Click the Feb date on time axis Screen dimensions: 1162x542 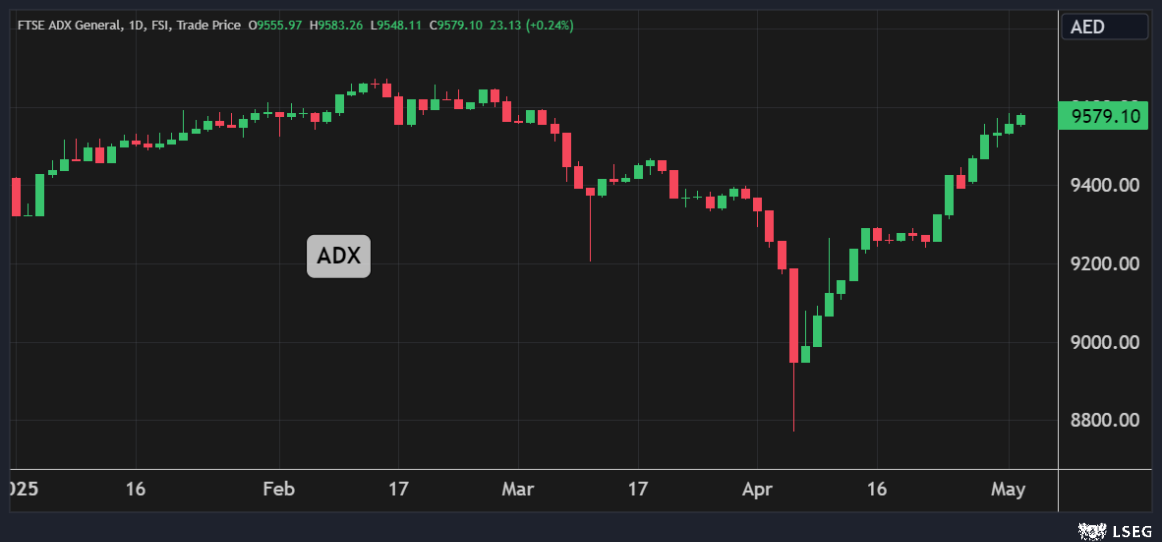[278, 489]
